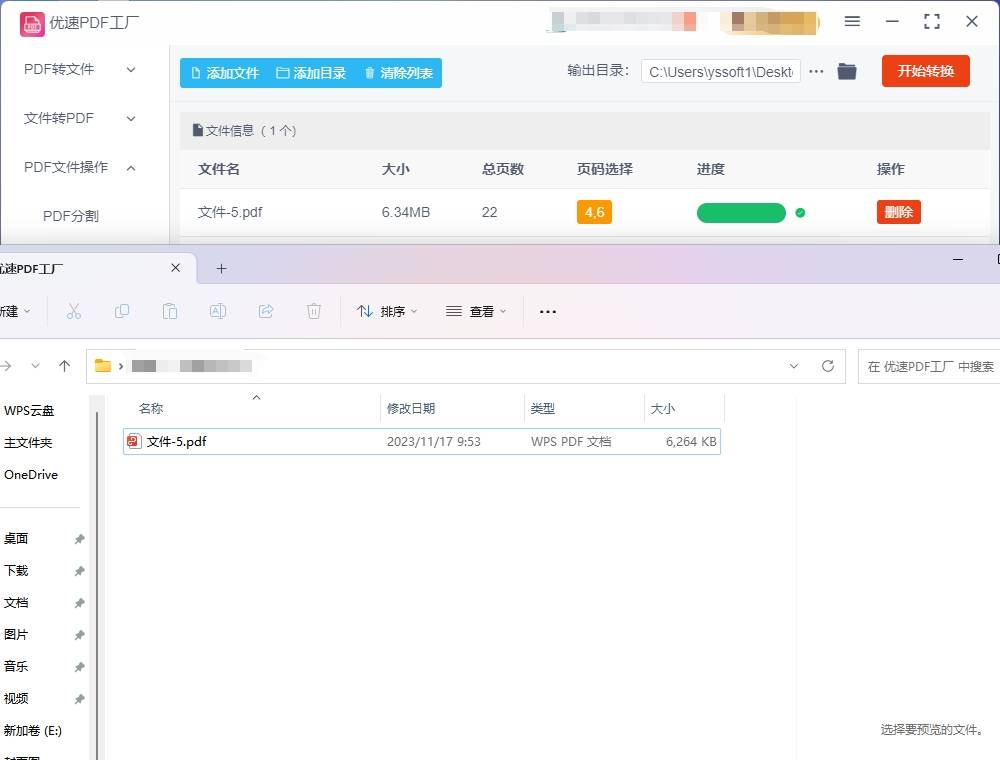Click the orange 4,6 page selection badge

[594, 212]
